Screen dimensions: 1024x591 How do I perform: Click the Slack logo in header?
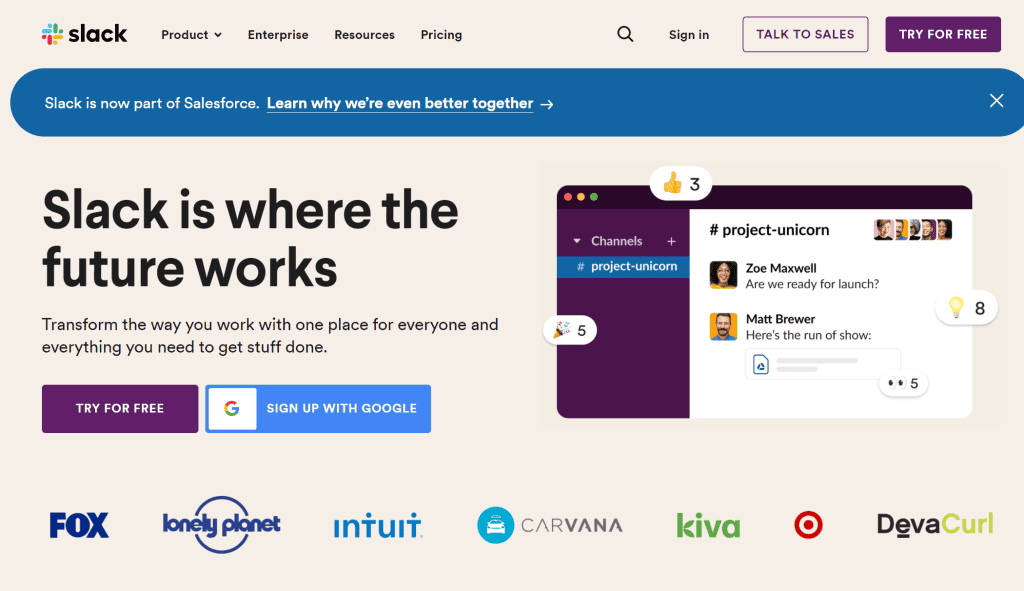(85, 34)
